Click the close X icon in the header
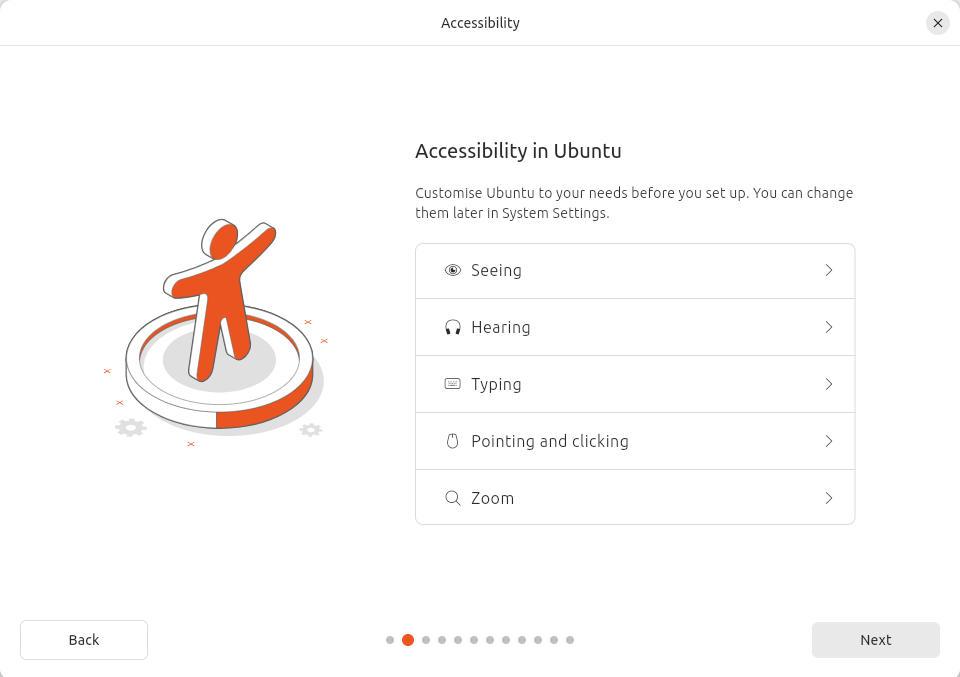 [938, 23]
